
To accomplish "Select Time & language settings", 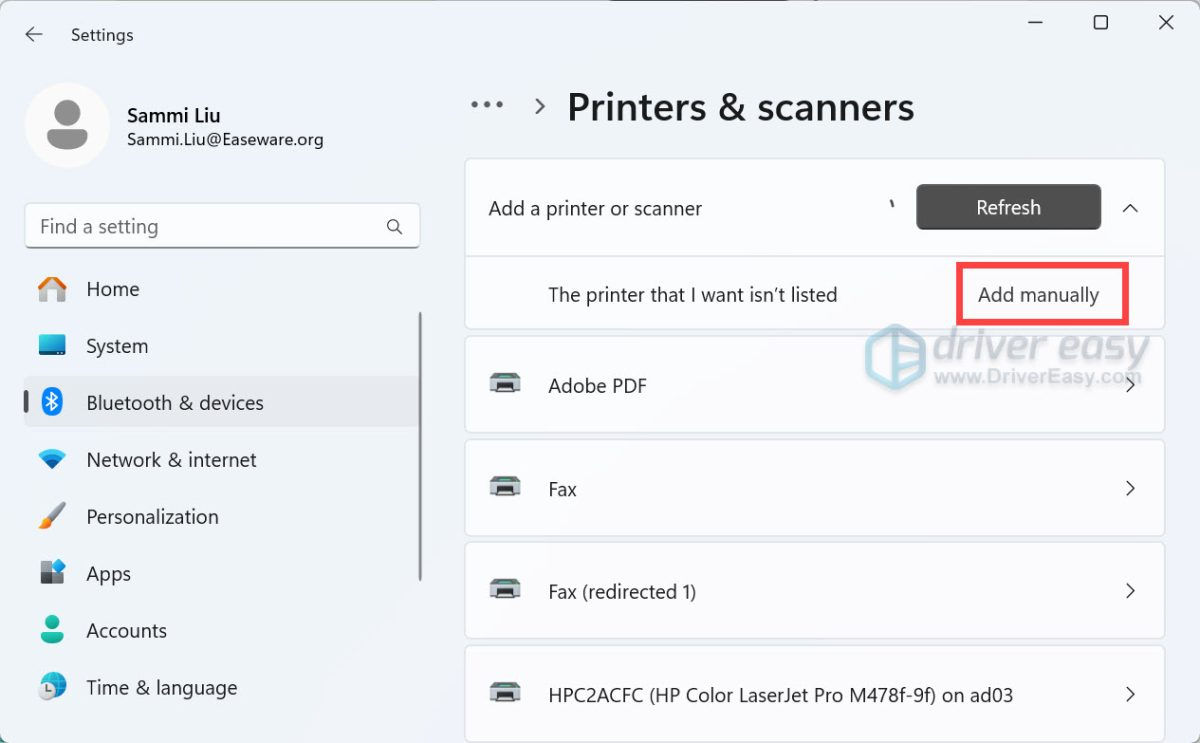I will click(x=161, y=688).
